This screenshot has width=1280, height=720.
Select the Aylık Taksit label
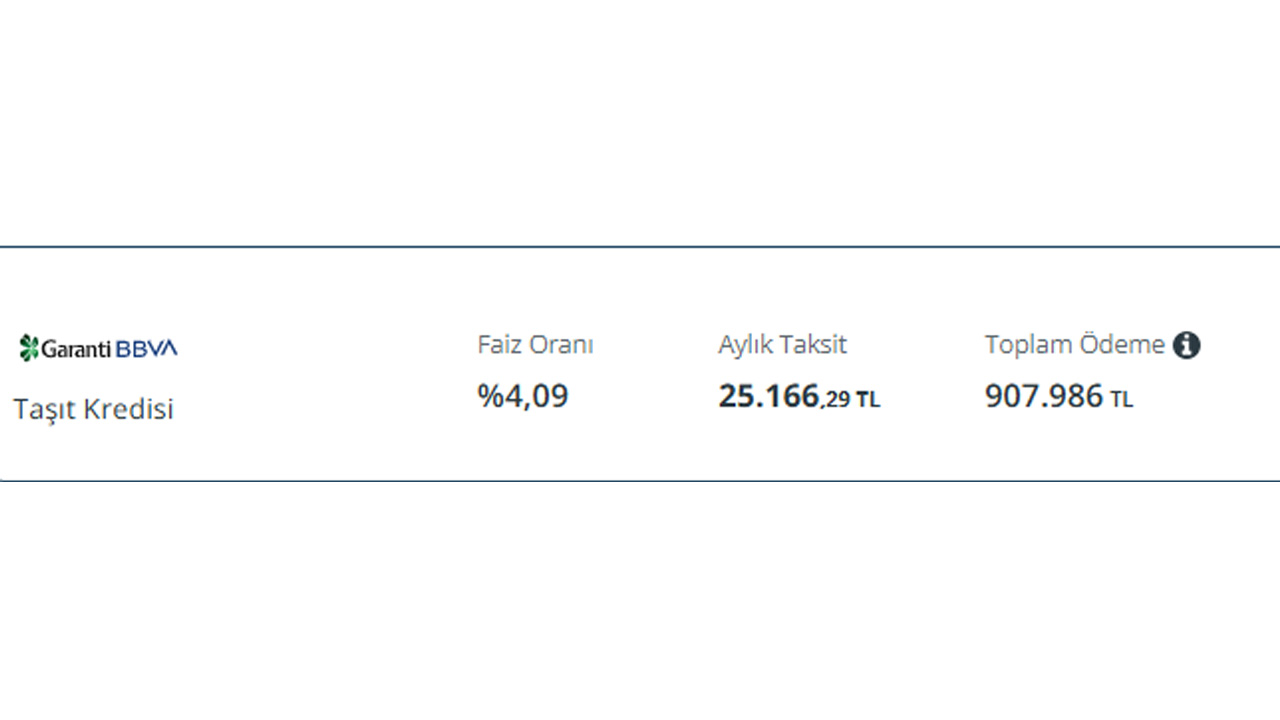click(x=782, y=345)
